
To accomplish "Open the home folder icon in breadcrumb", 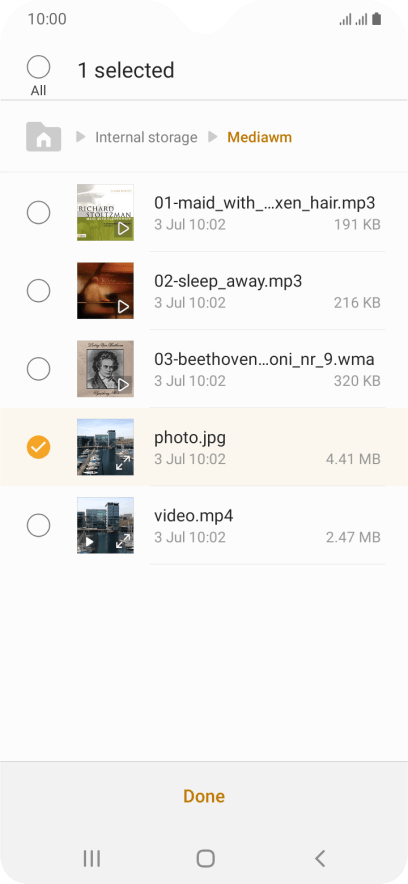I will point(43,136).
